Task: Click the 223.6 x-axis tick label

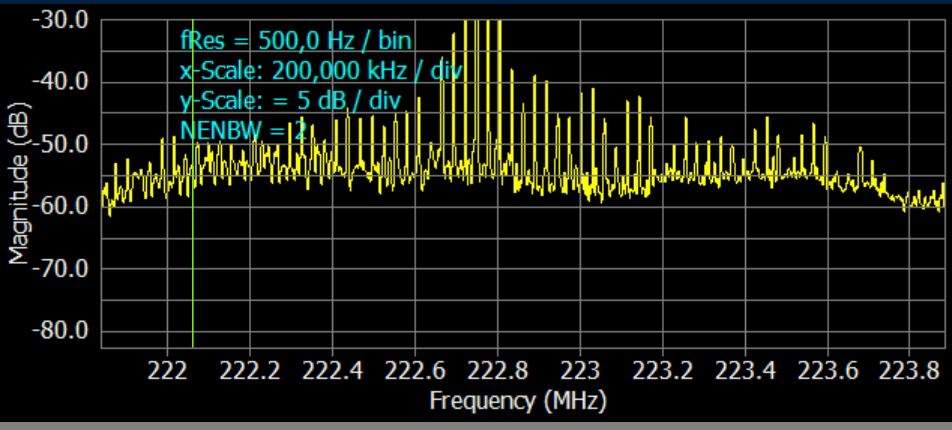Action: pos(829,372)
